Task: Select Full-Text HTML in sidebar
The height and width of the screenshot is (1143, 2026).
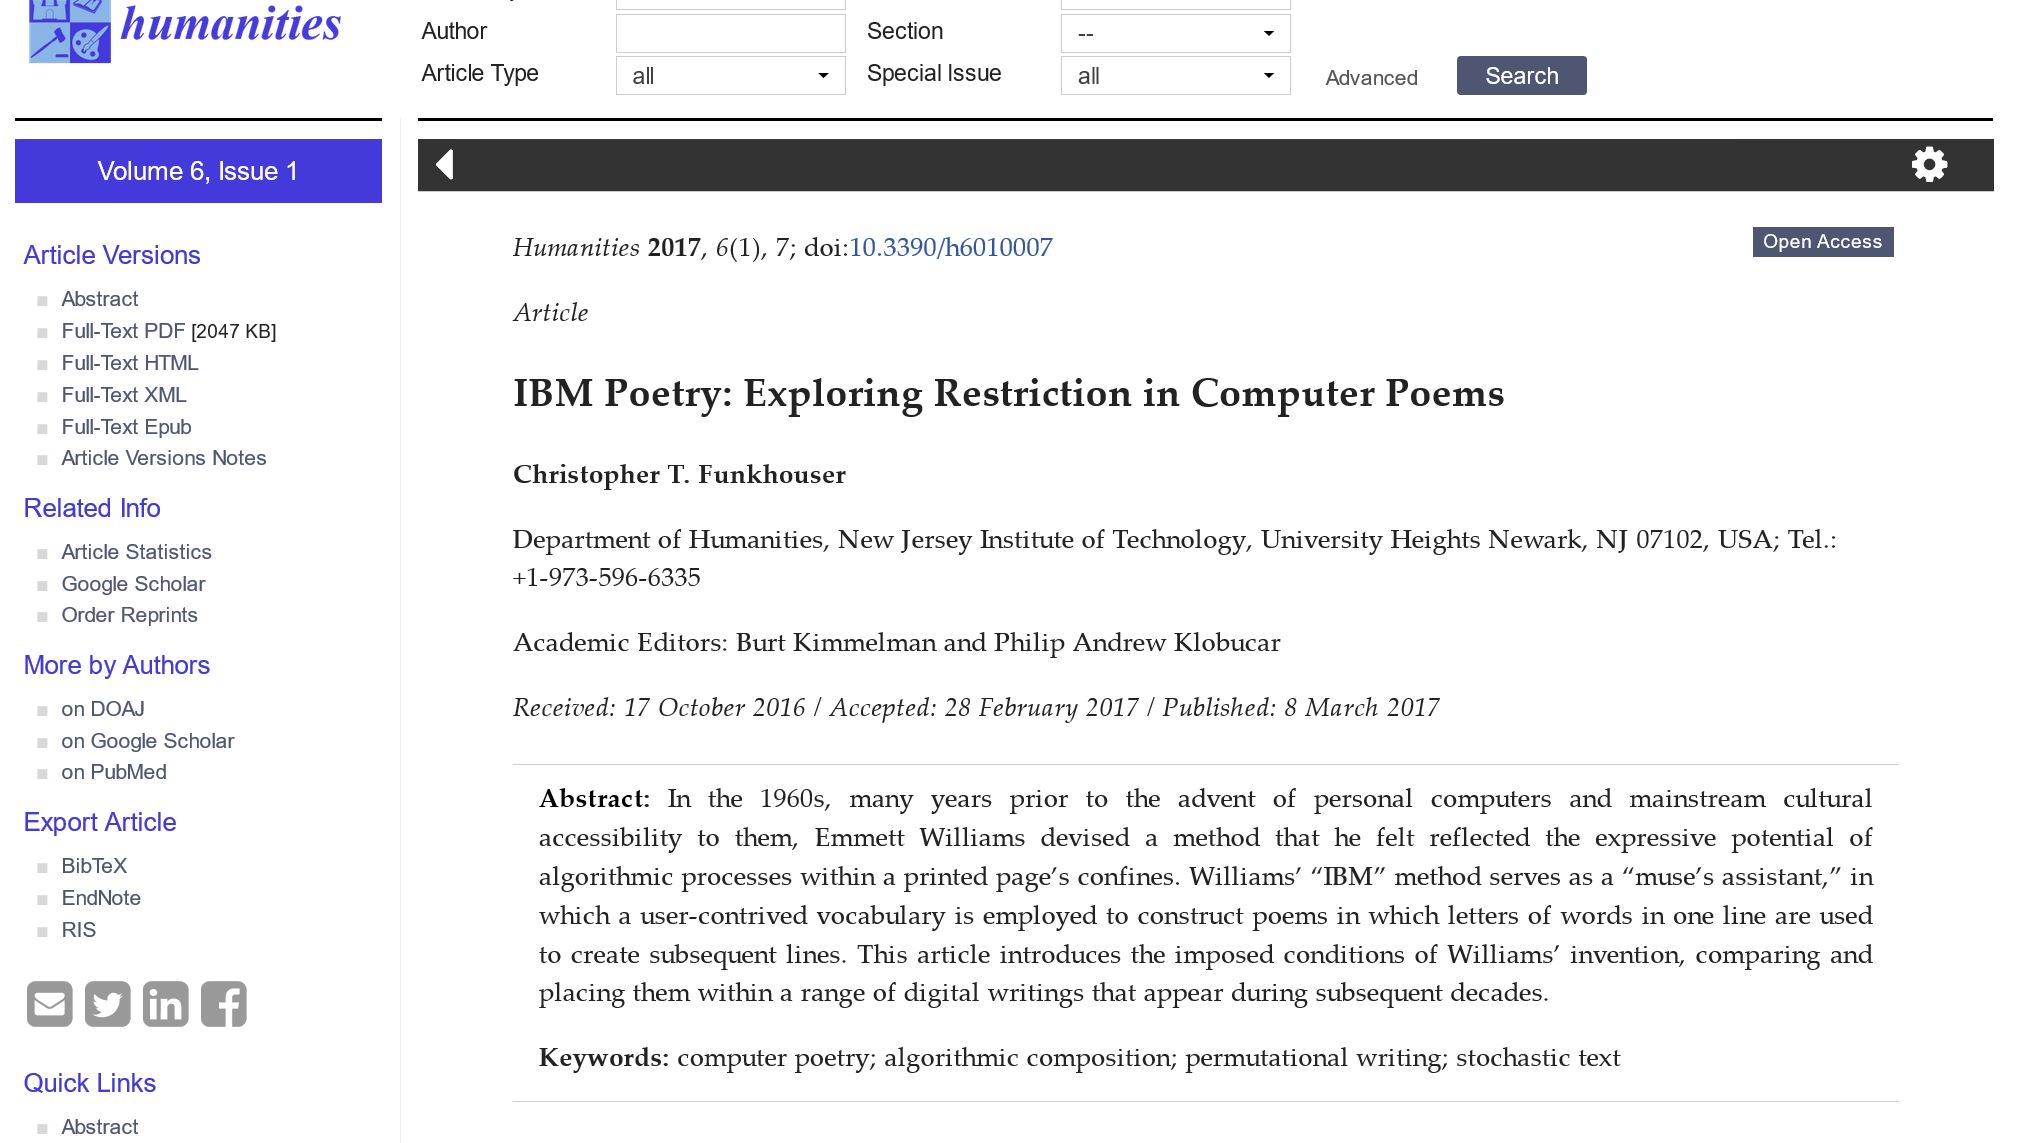Action: (130, 363)
